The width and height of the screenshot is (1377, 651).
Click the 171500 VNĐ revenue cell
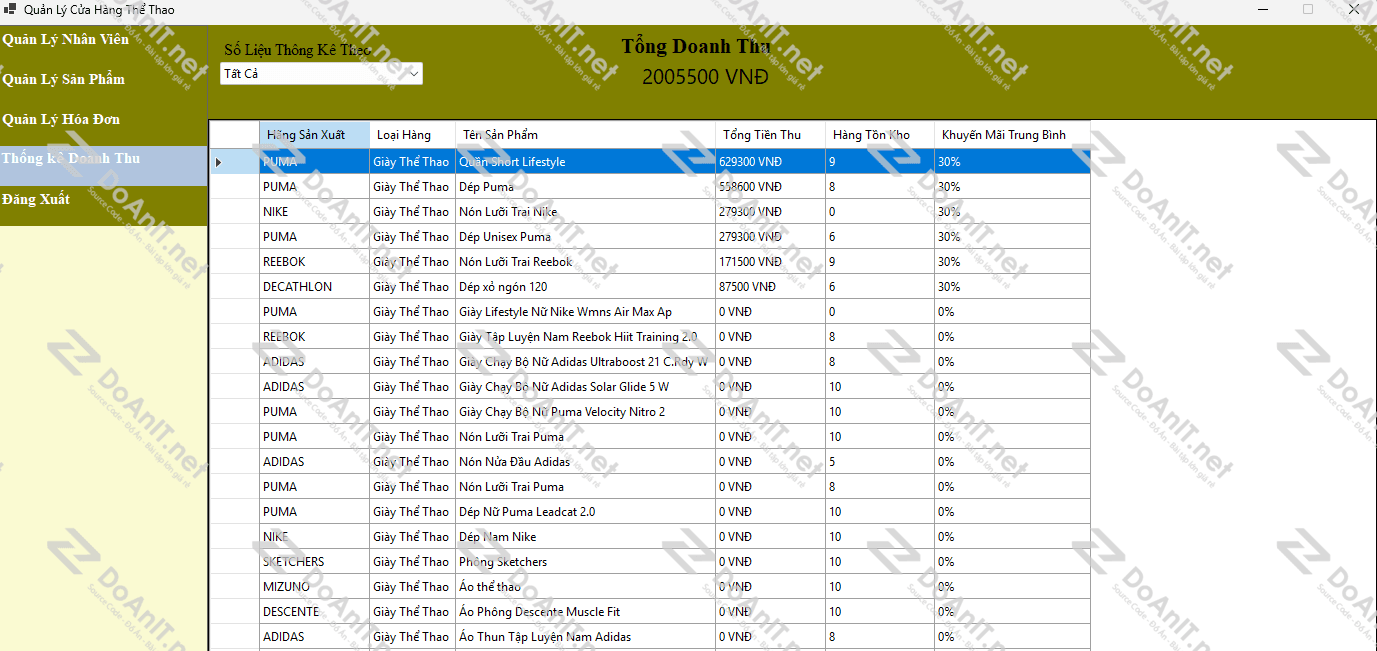tap(770, 262)
